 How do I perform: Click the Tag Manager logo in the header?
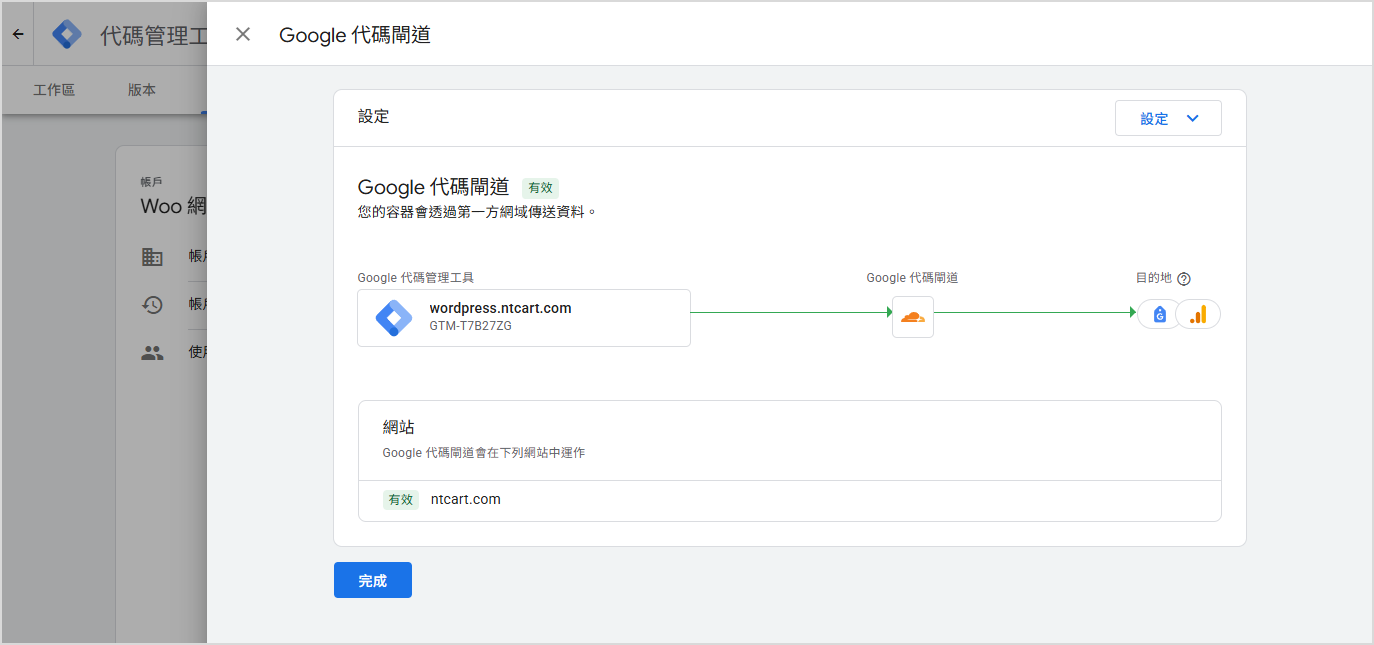pos(68,35)
